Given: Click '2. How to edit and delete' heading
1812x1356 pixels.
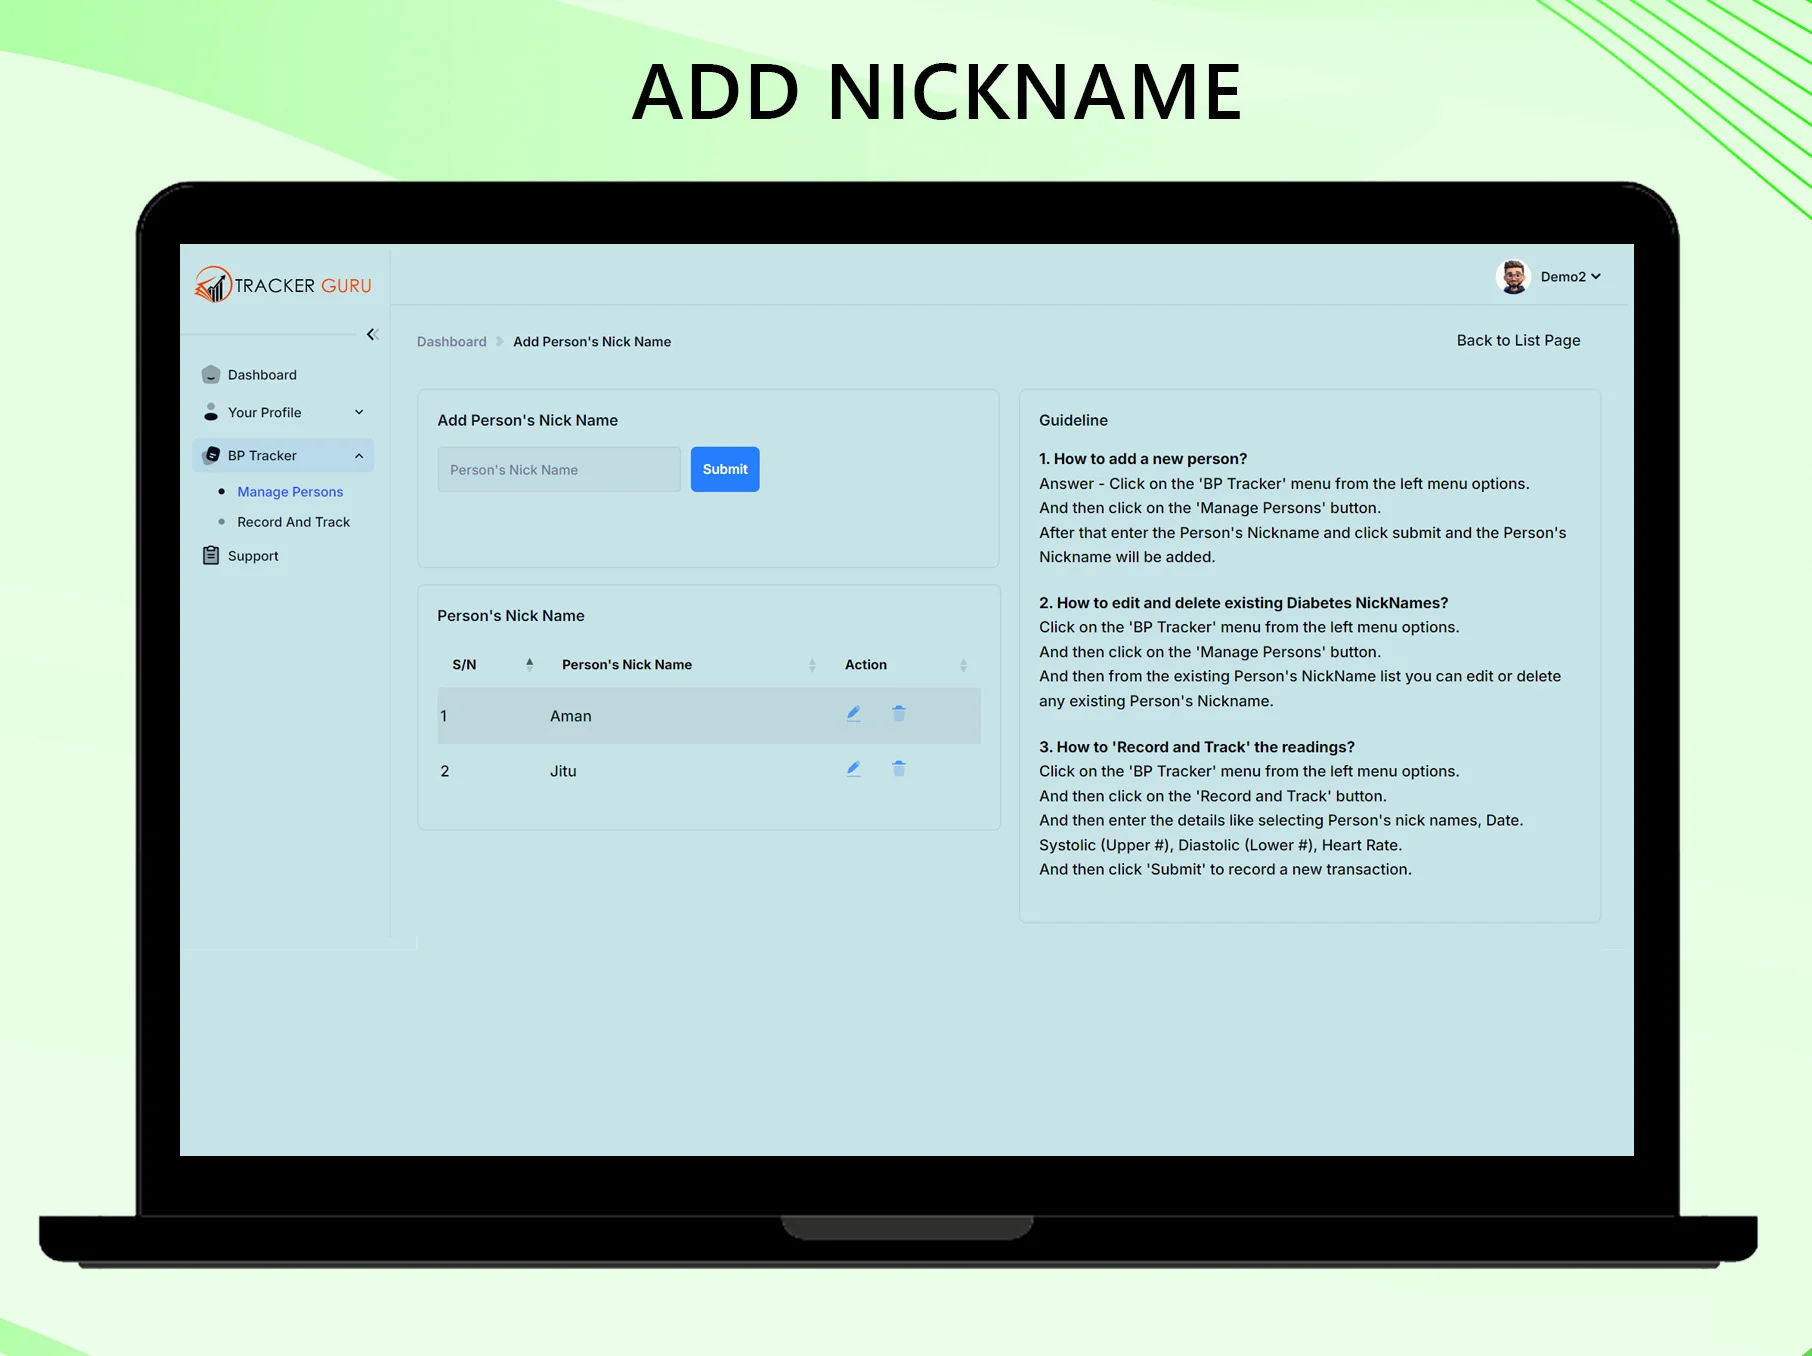Looking at the screenshot, I should pyautogui.click(x=1244, y=603).
